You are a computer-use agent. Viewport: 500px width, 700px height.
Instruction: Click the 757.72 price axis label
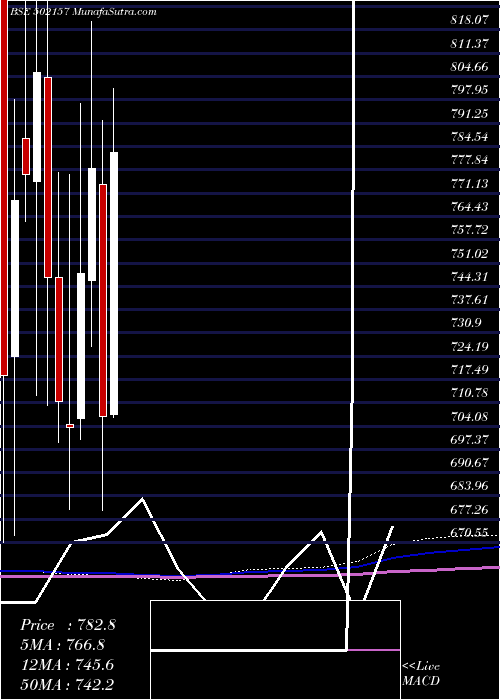coord(469,230)
